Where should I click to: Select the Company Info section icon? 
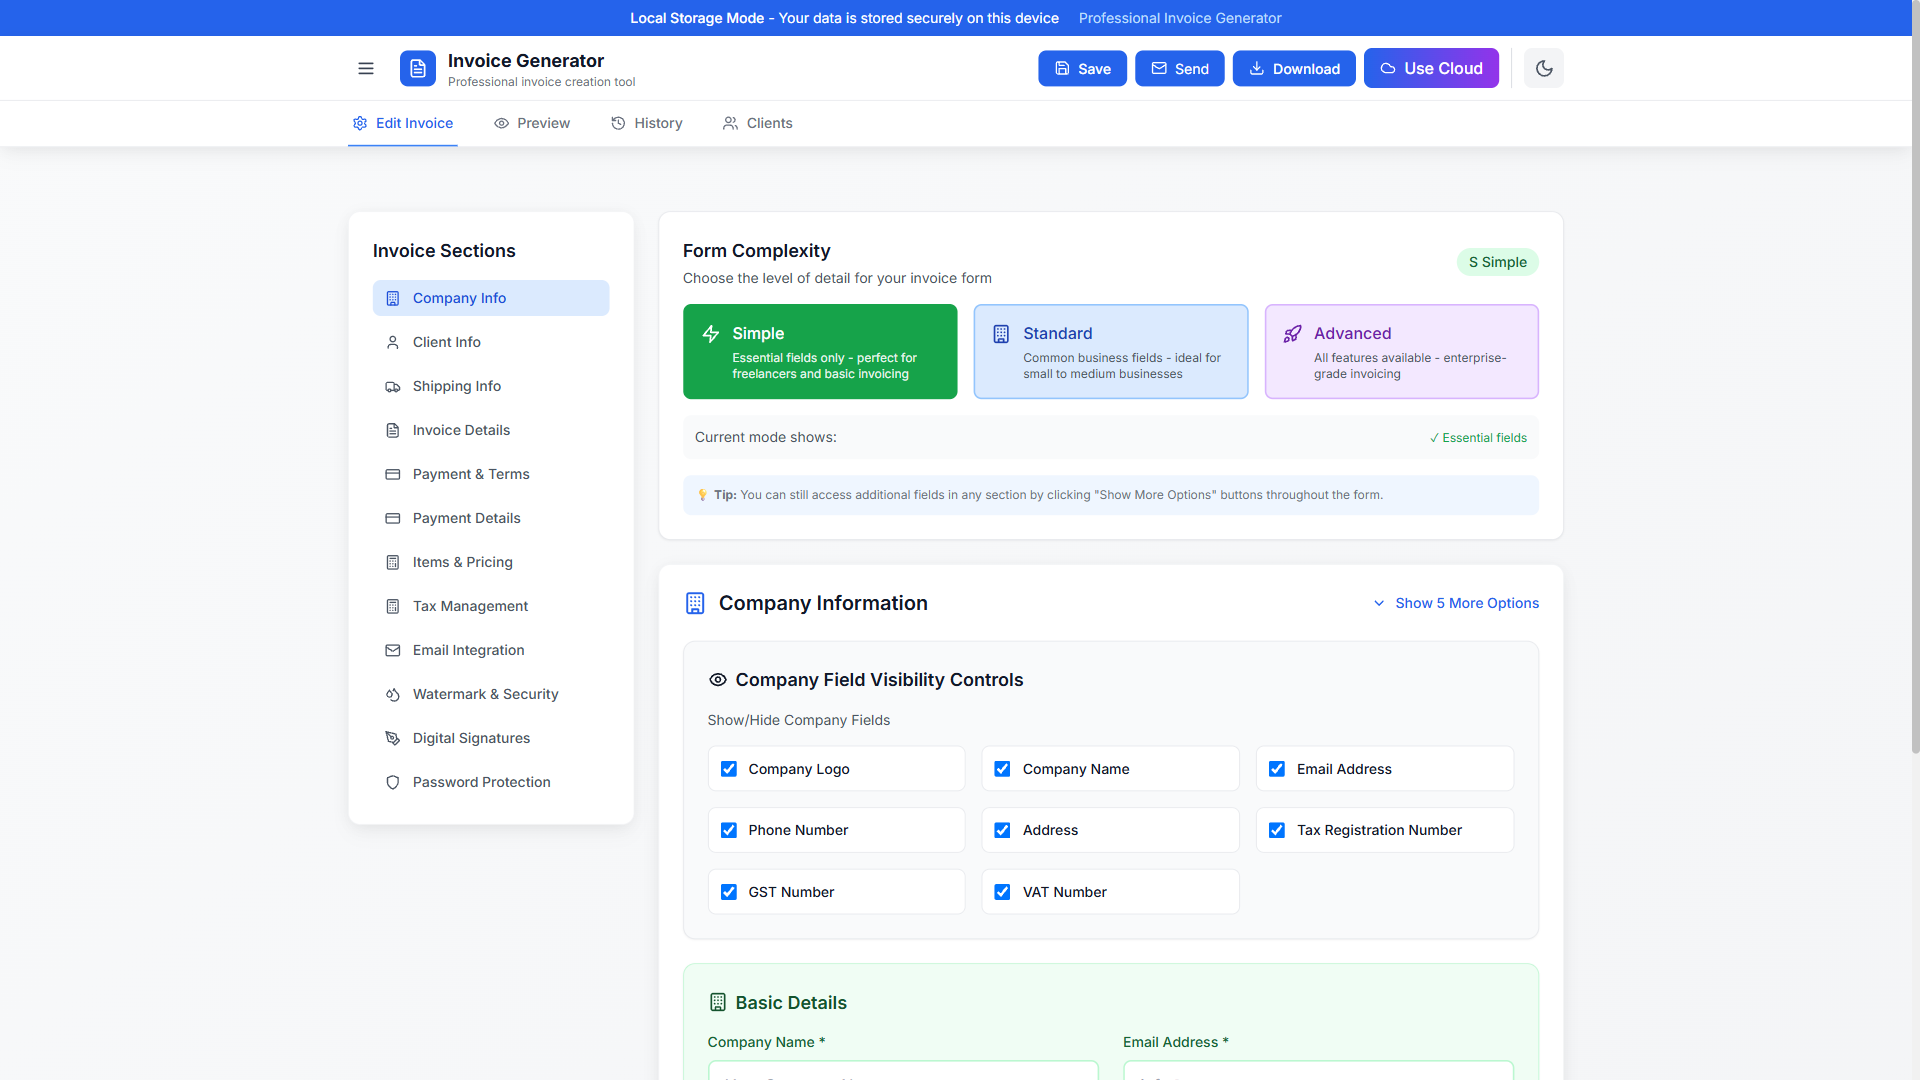point(393,298)
